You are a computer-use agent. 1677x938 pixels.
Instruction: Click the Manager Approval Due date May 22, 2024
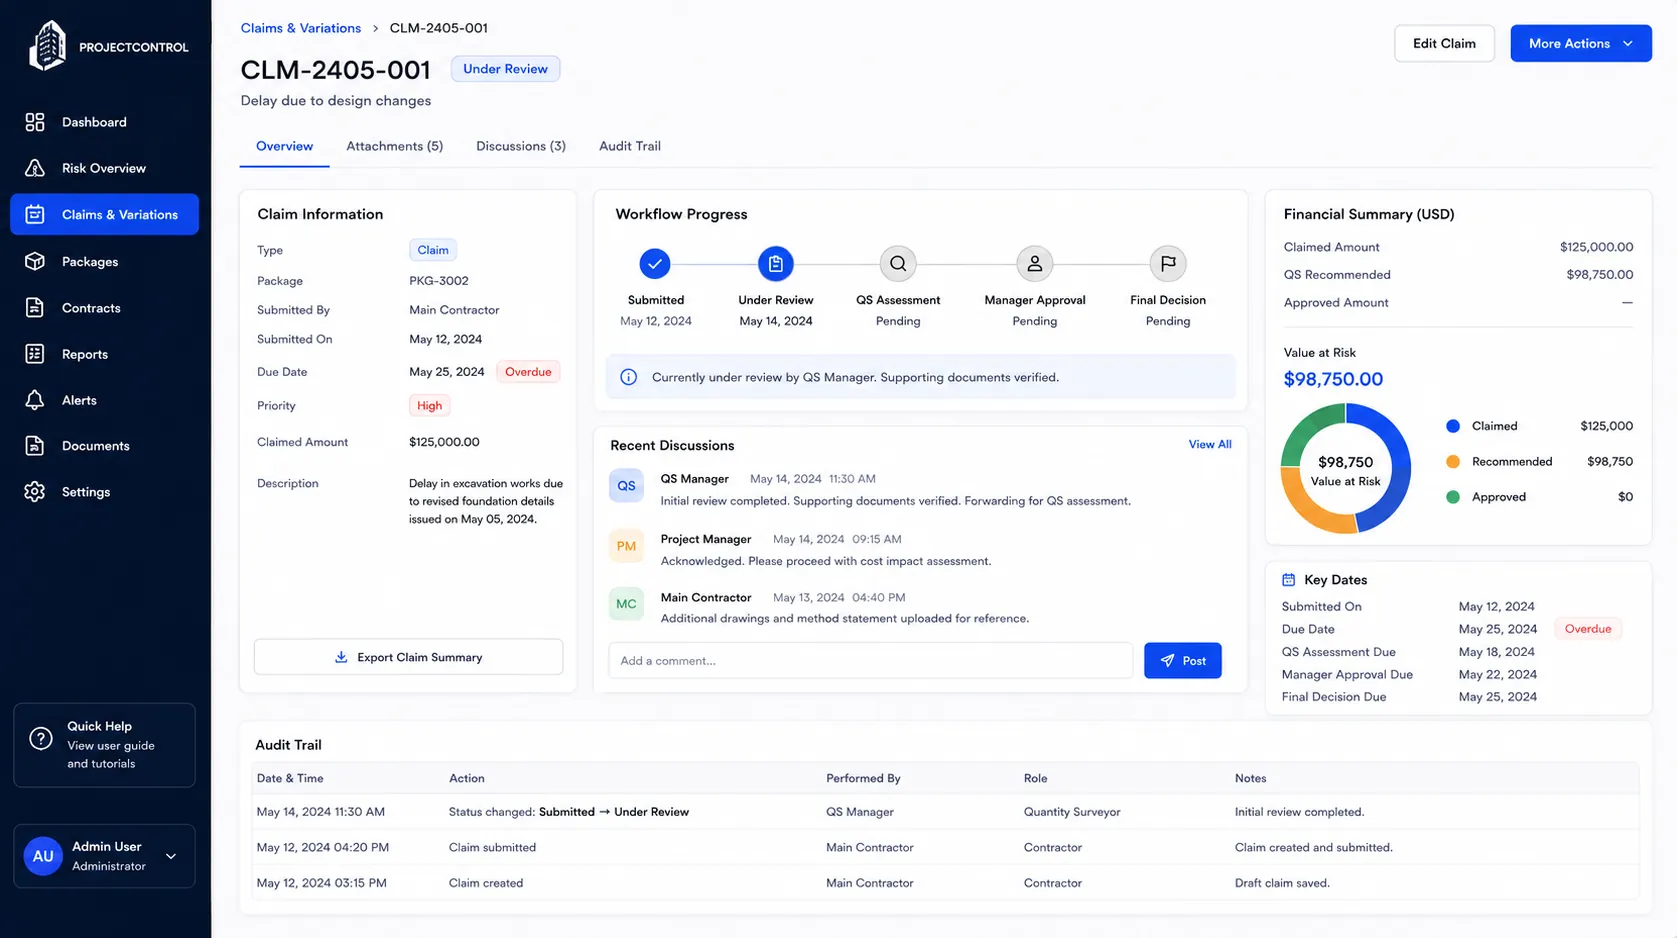(x=1497, y=675)
